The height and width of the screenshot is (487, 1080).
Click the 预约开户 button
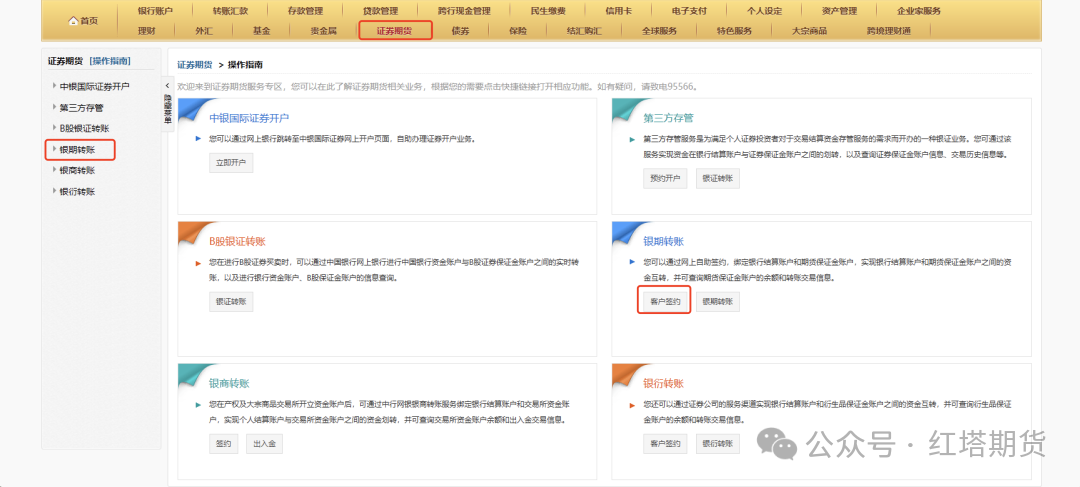(665, 178)
